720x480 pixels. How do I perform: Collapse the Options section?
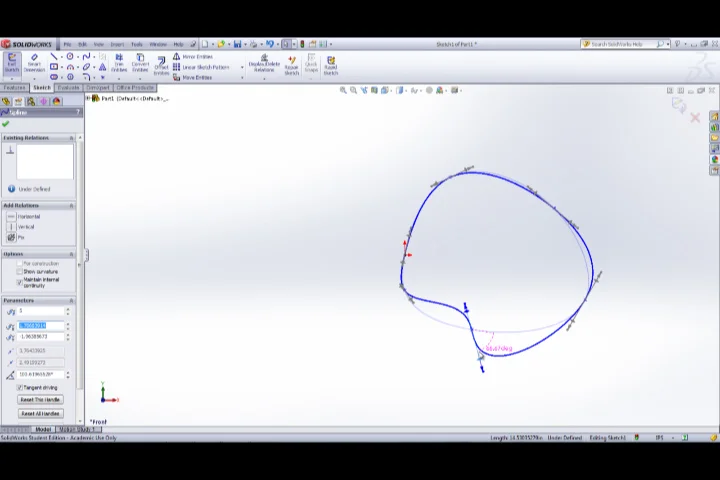[71, 254]
